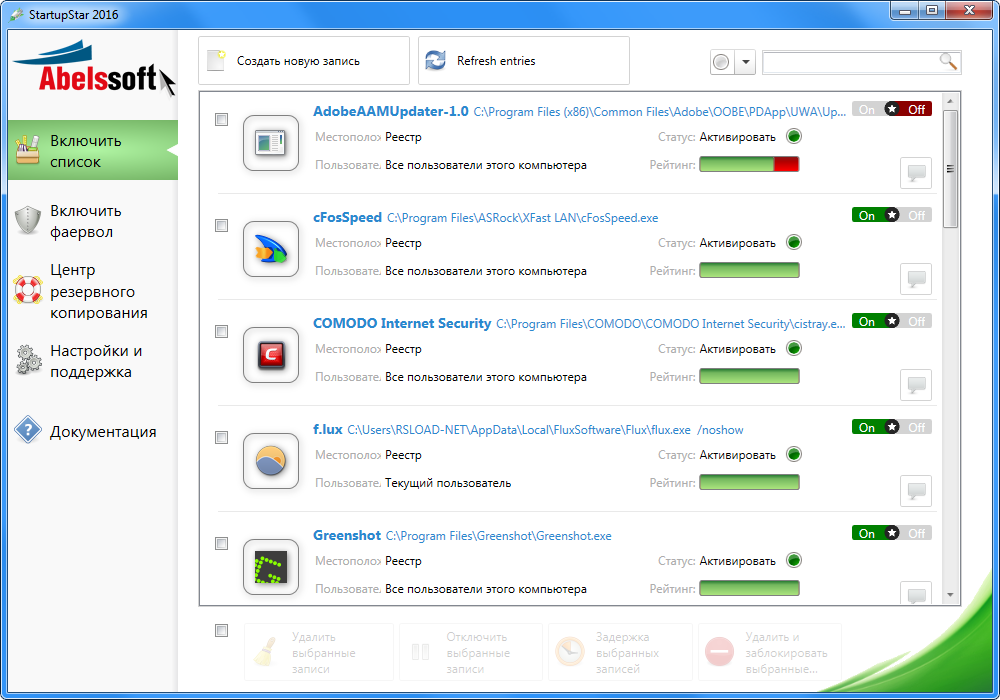Tick the checkbox for f.lux
Viewport: 1000px width, 700px height.
click(221, 437)
